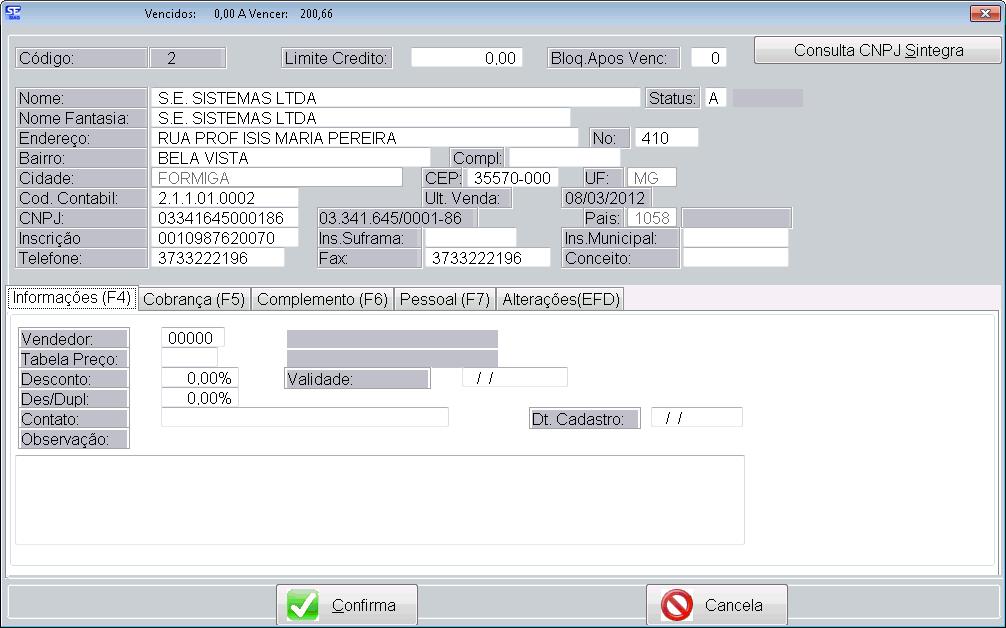Focus the Limite Credito value field
The height and width of the screenshot is (628, 1006).
(465, 58)
